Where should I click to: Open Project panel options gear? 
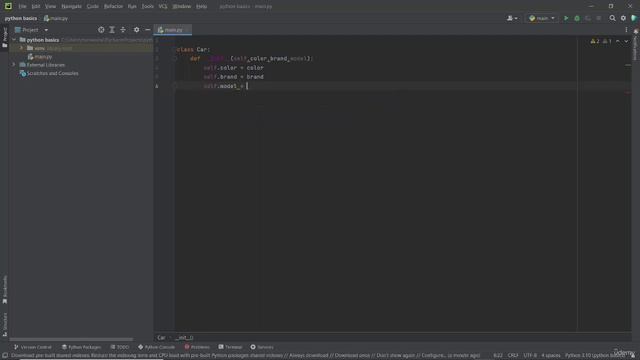(136, 30)
